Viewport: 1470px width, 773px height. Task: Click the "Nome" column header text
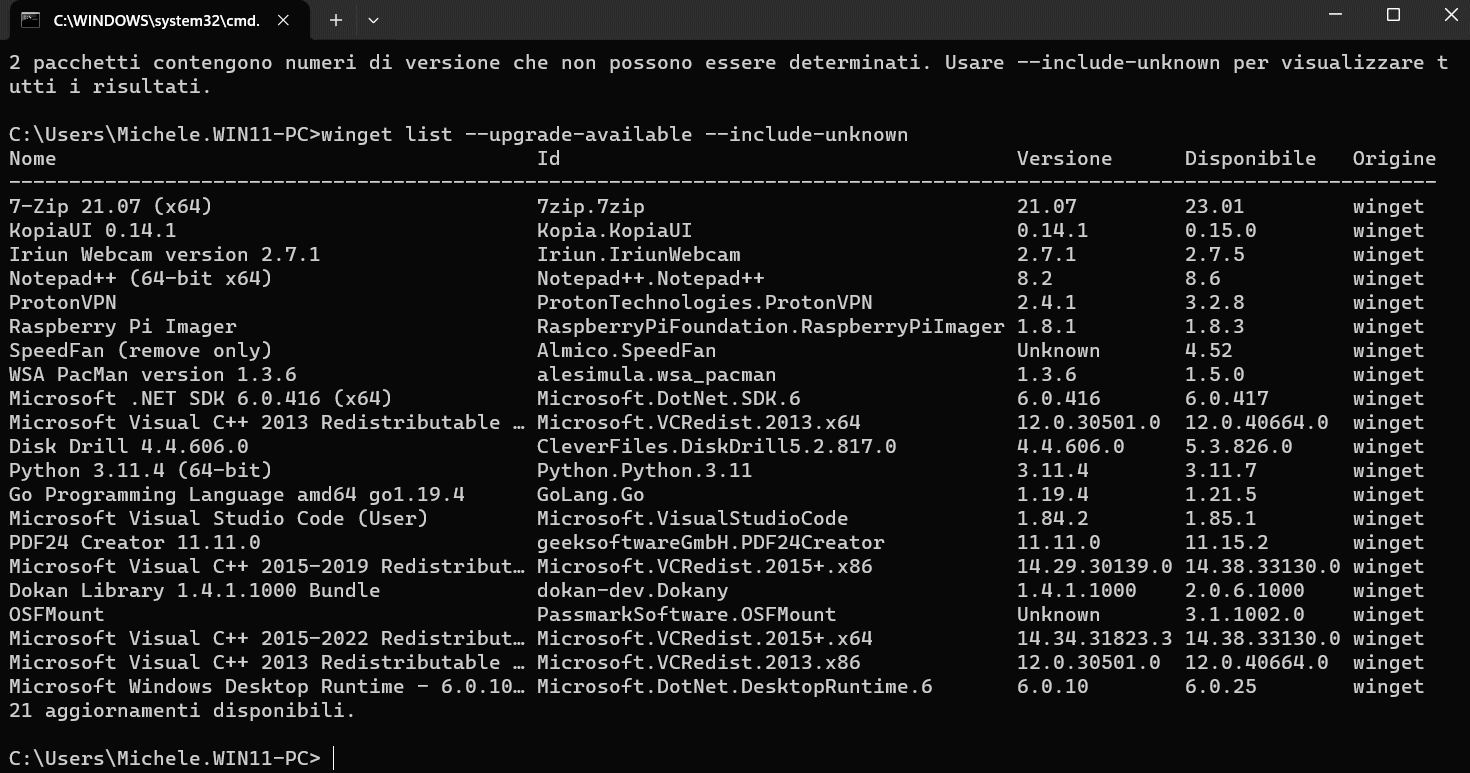(x=33, y=159)
